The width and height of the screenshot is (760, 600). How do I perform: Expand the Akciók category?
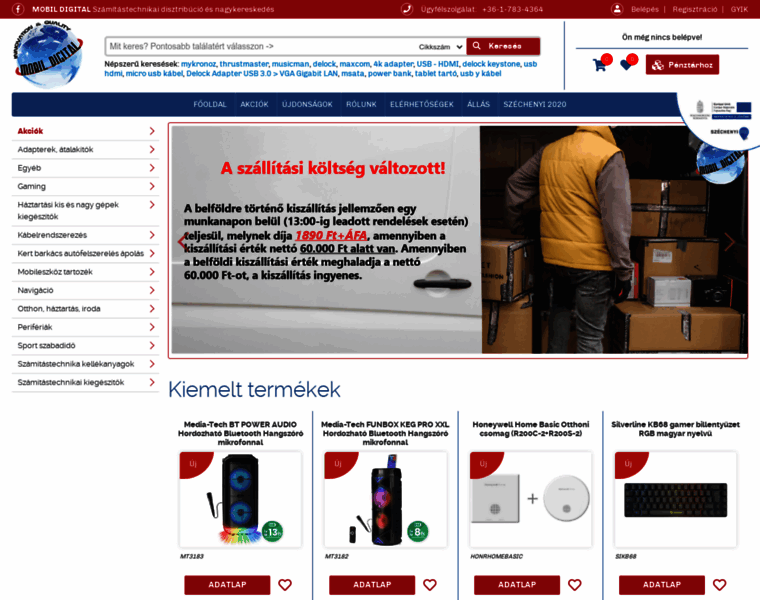pos(152,131)
